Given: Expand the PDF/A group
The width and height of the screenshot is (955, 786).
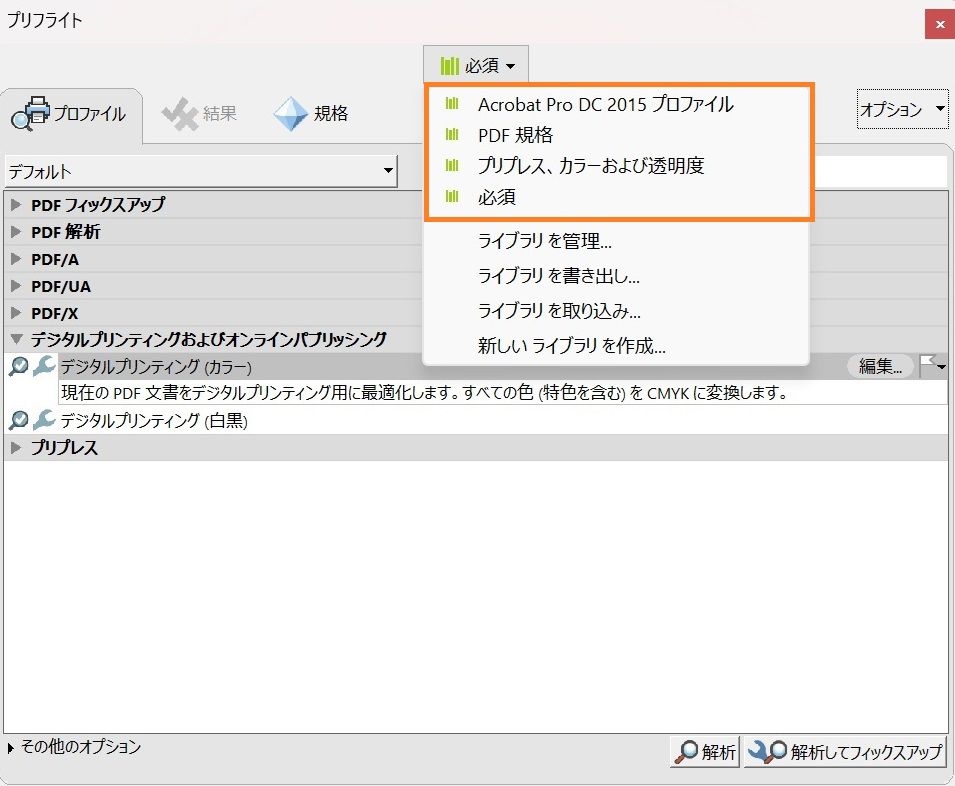Looking at the screenshot, I should (16, 259).
